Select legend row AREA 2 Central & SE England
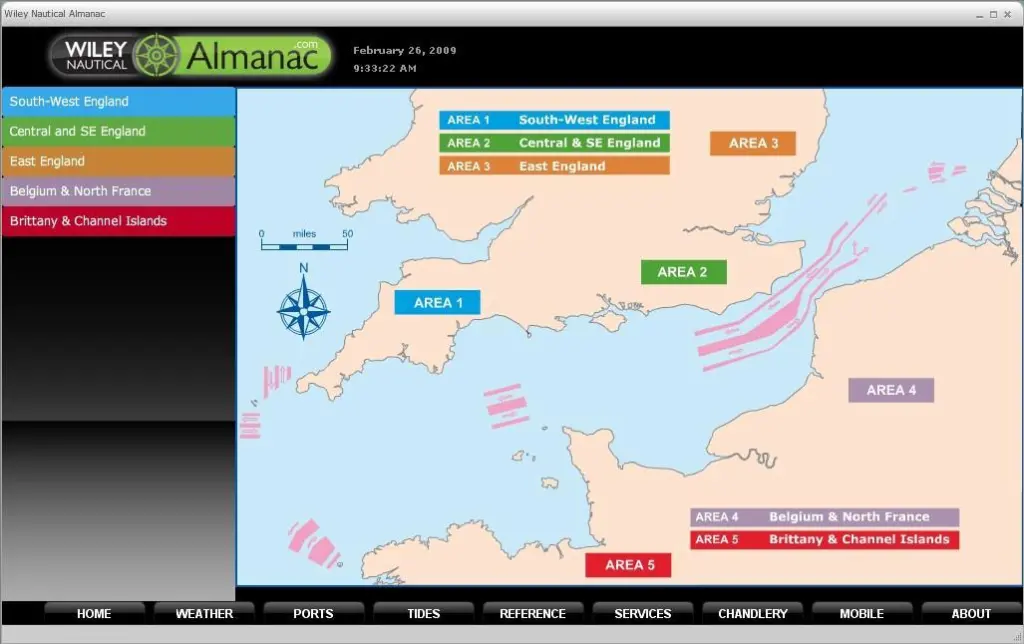 (x=554, y=143)
